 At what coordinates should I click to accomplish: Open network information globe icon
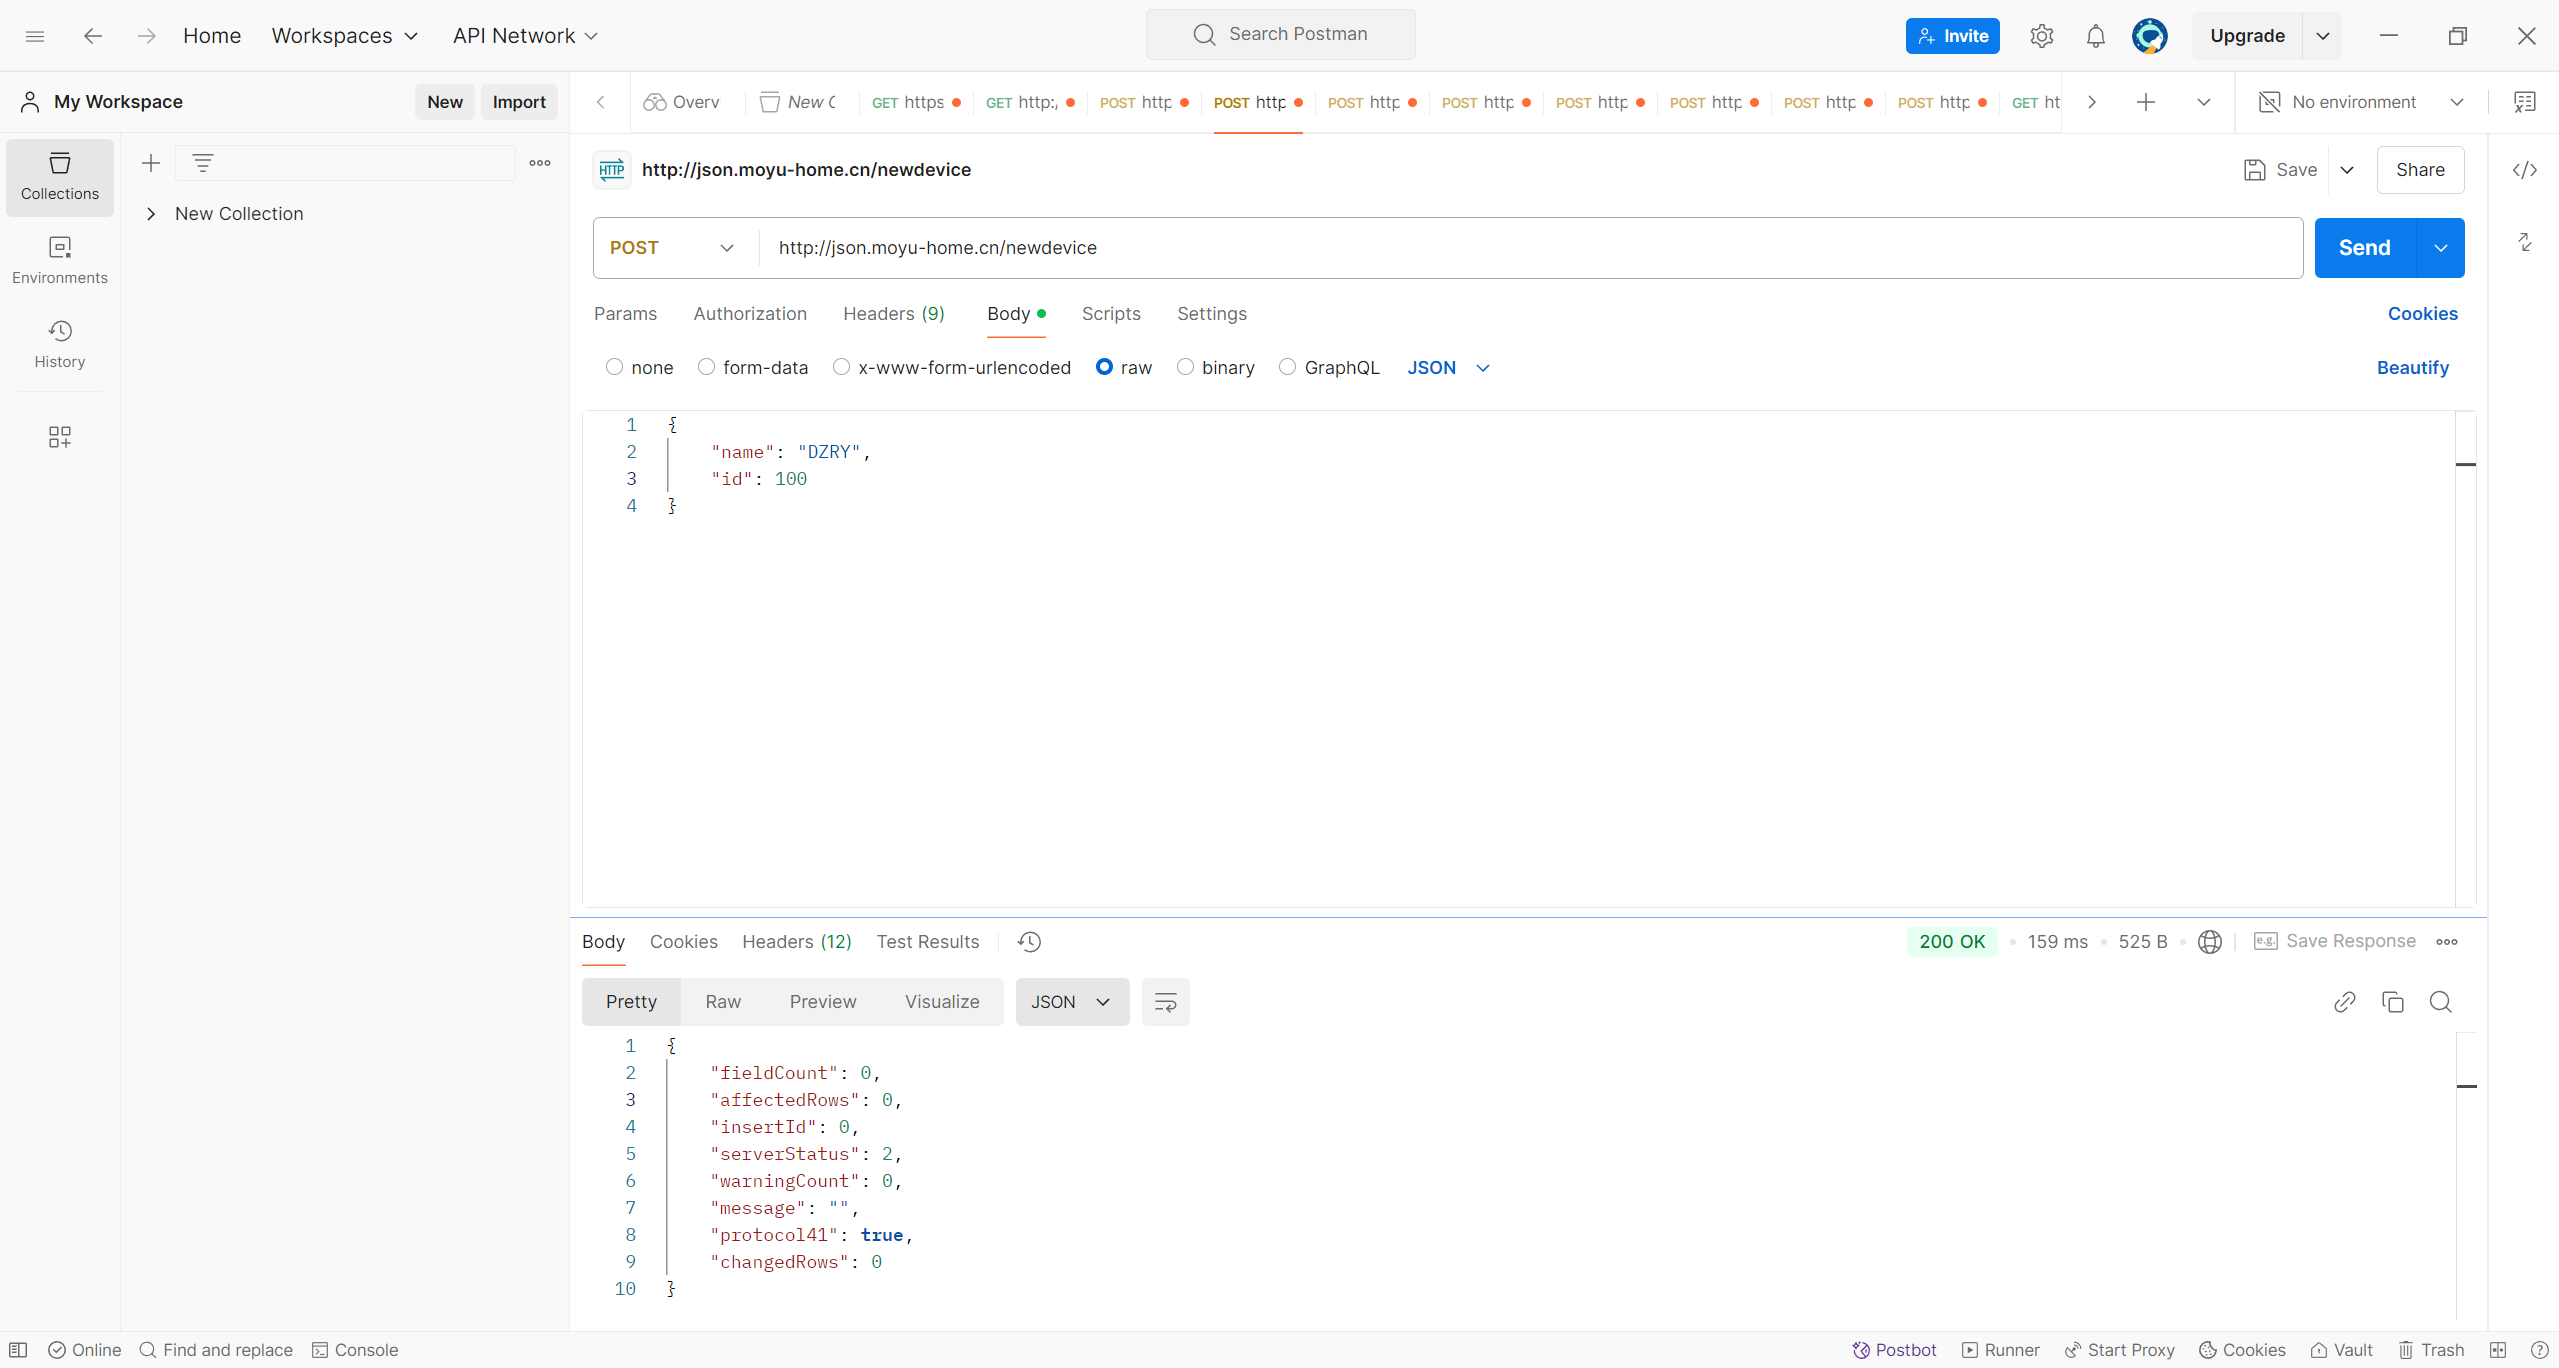tap(2210, 942)
